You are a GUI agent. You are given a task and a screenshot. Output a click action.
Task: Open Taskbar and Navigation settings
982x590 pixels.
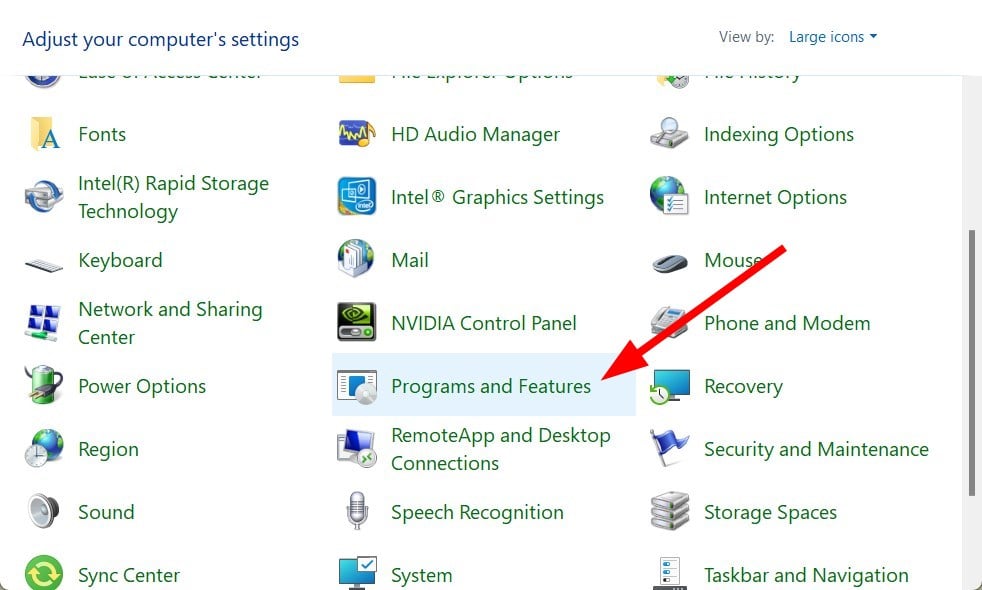806,575
